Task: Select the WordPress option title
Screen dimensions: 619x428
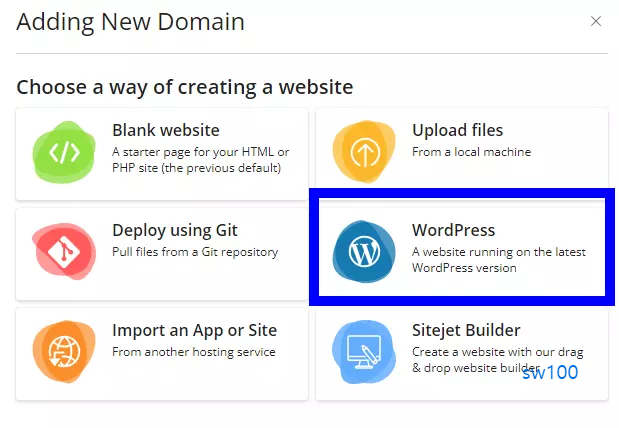Action: [454, 230]
